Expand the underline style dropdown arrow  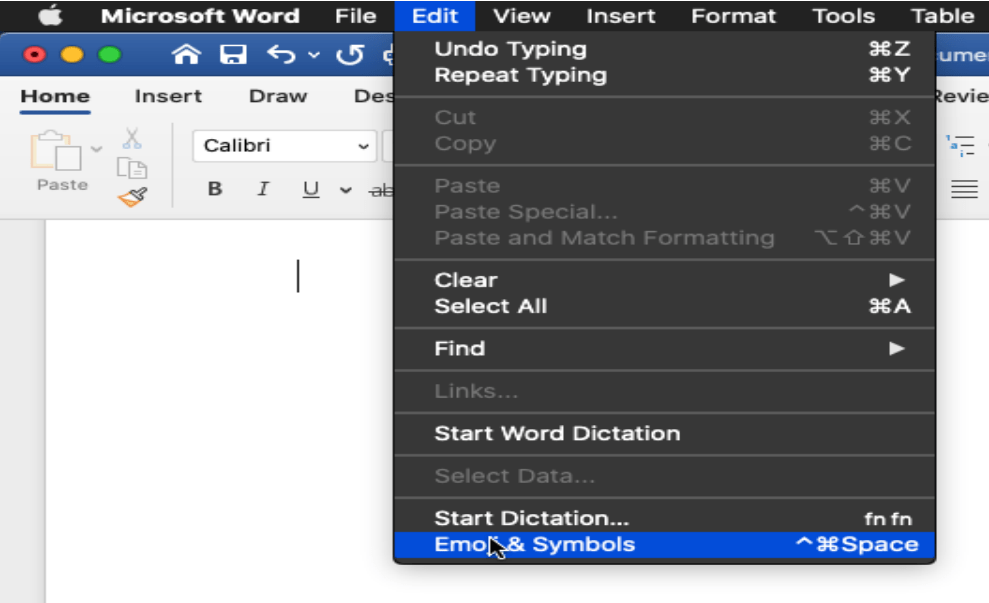click(345, 190)
